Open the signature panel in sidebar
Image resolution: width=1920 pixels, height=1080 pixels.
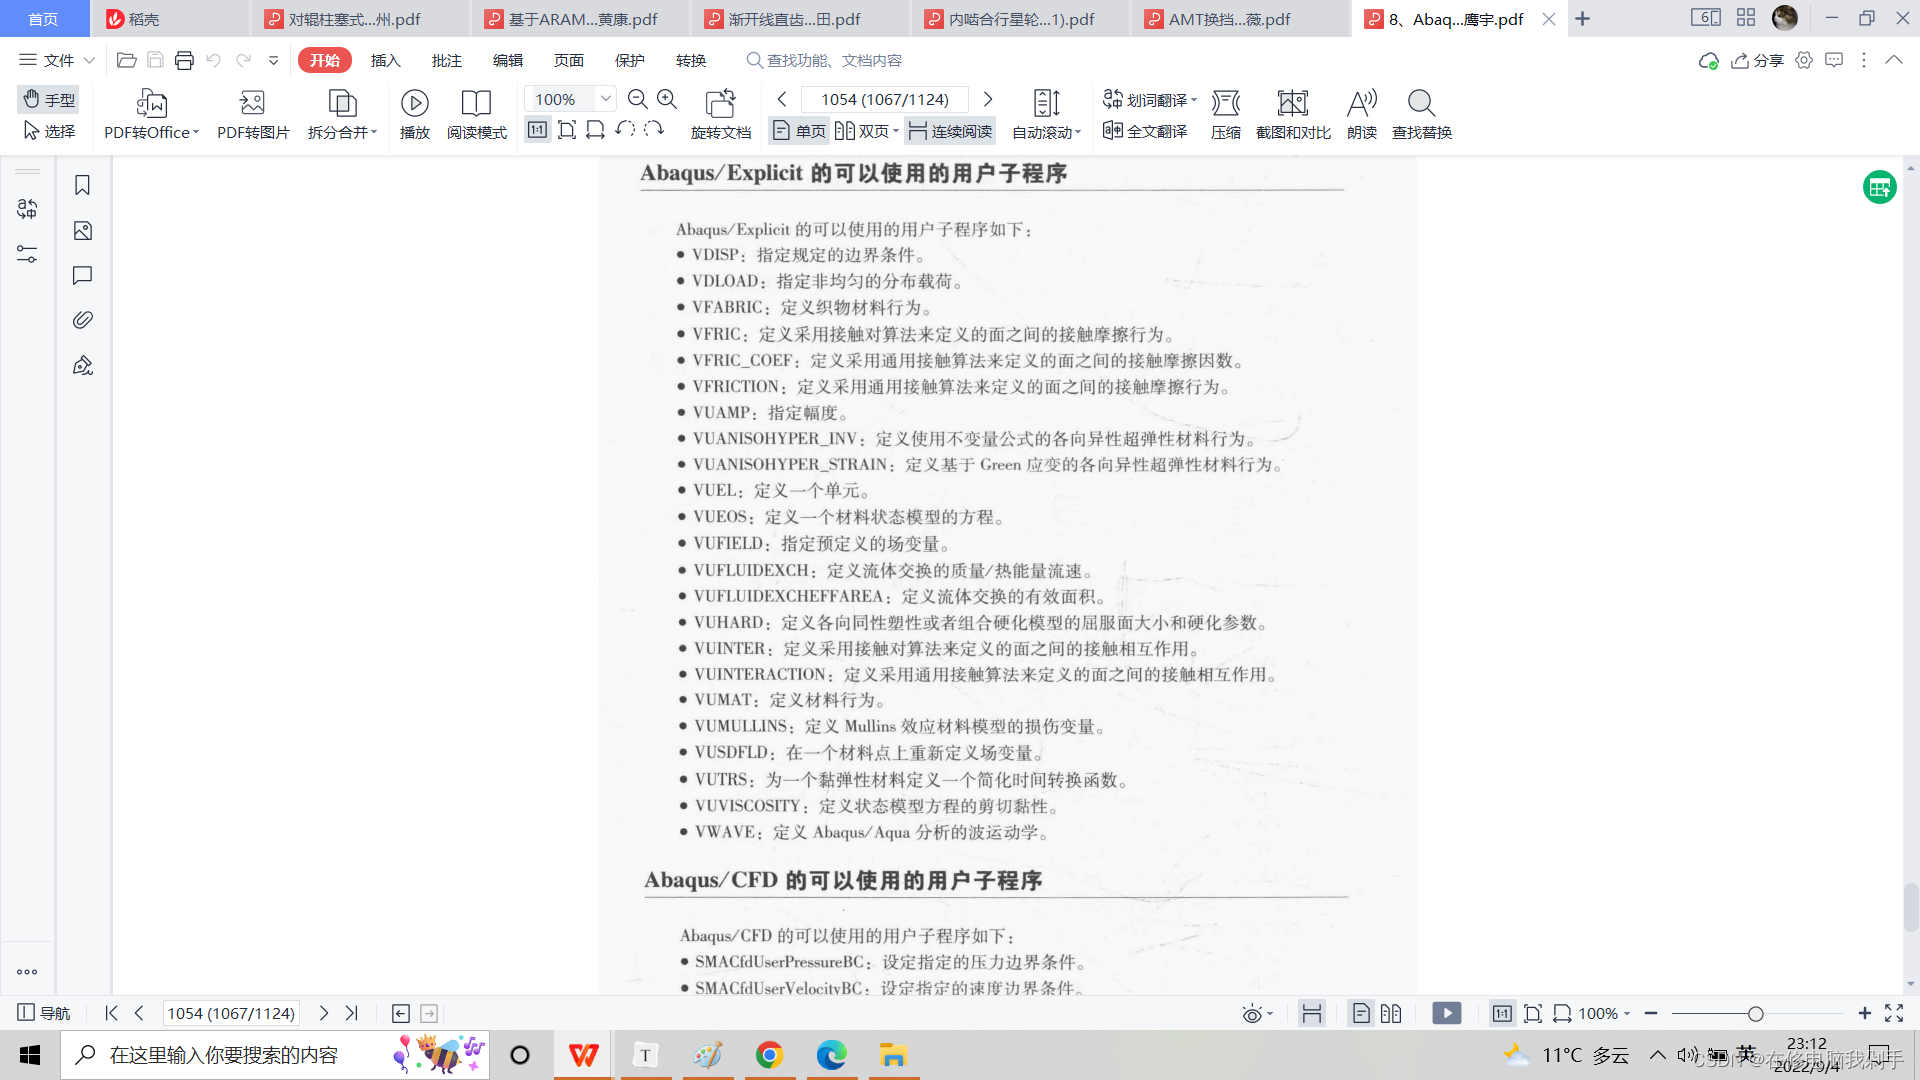click(83, 365)
